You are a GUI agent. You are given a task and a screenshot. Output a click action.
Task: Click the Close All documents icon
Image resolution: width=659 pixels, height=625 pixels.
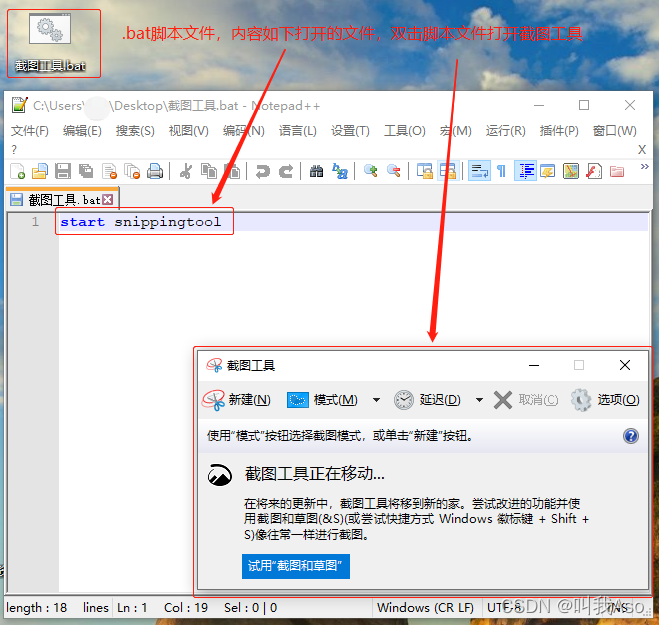coord(132,171)
